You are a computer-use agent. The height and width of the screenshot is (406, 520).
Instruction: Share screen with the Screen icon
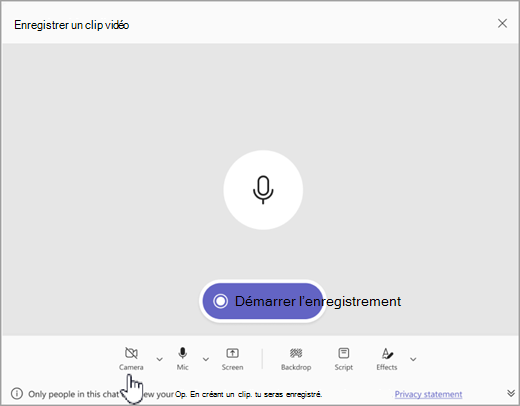[232, 359]
